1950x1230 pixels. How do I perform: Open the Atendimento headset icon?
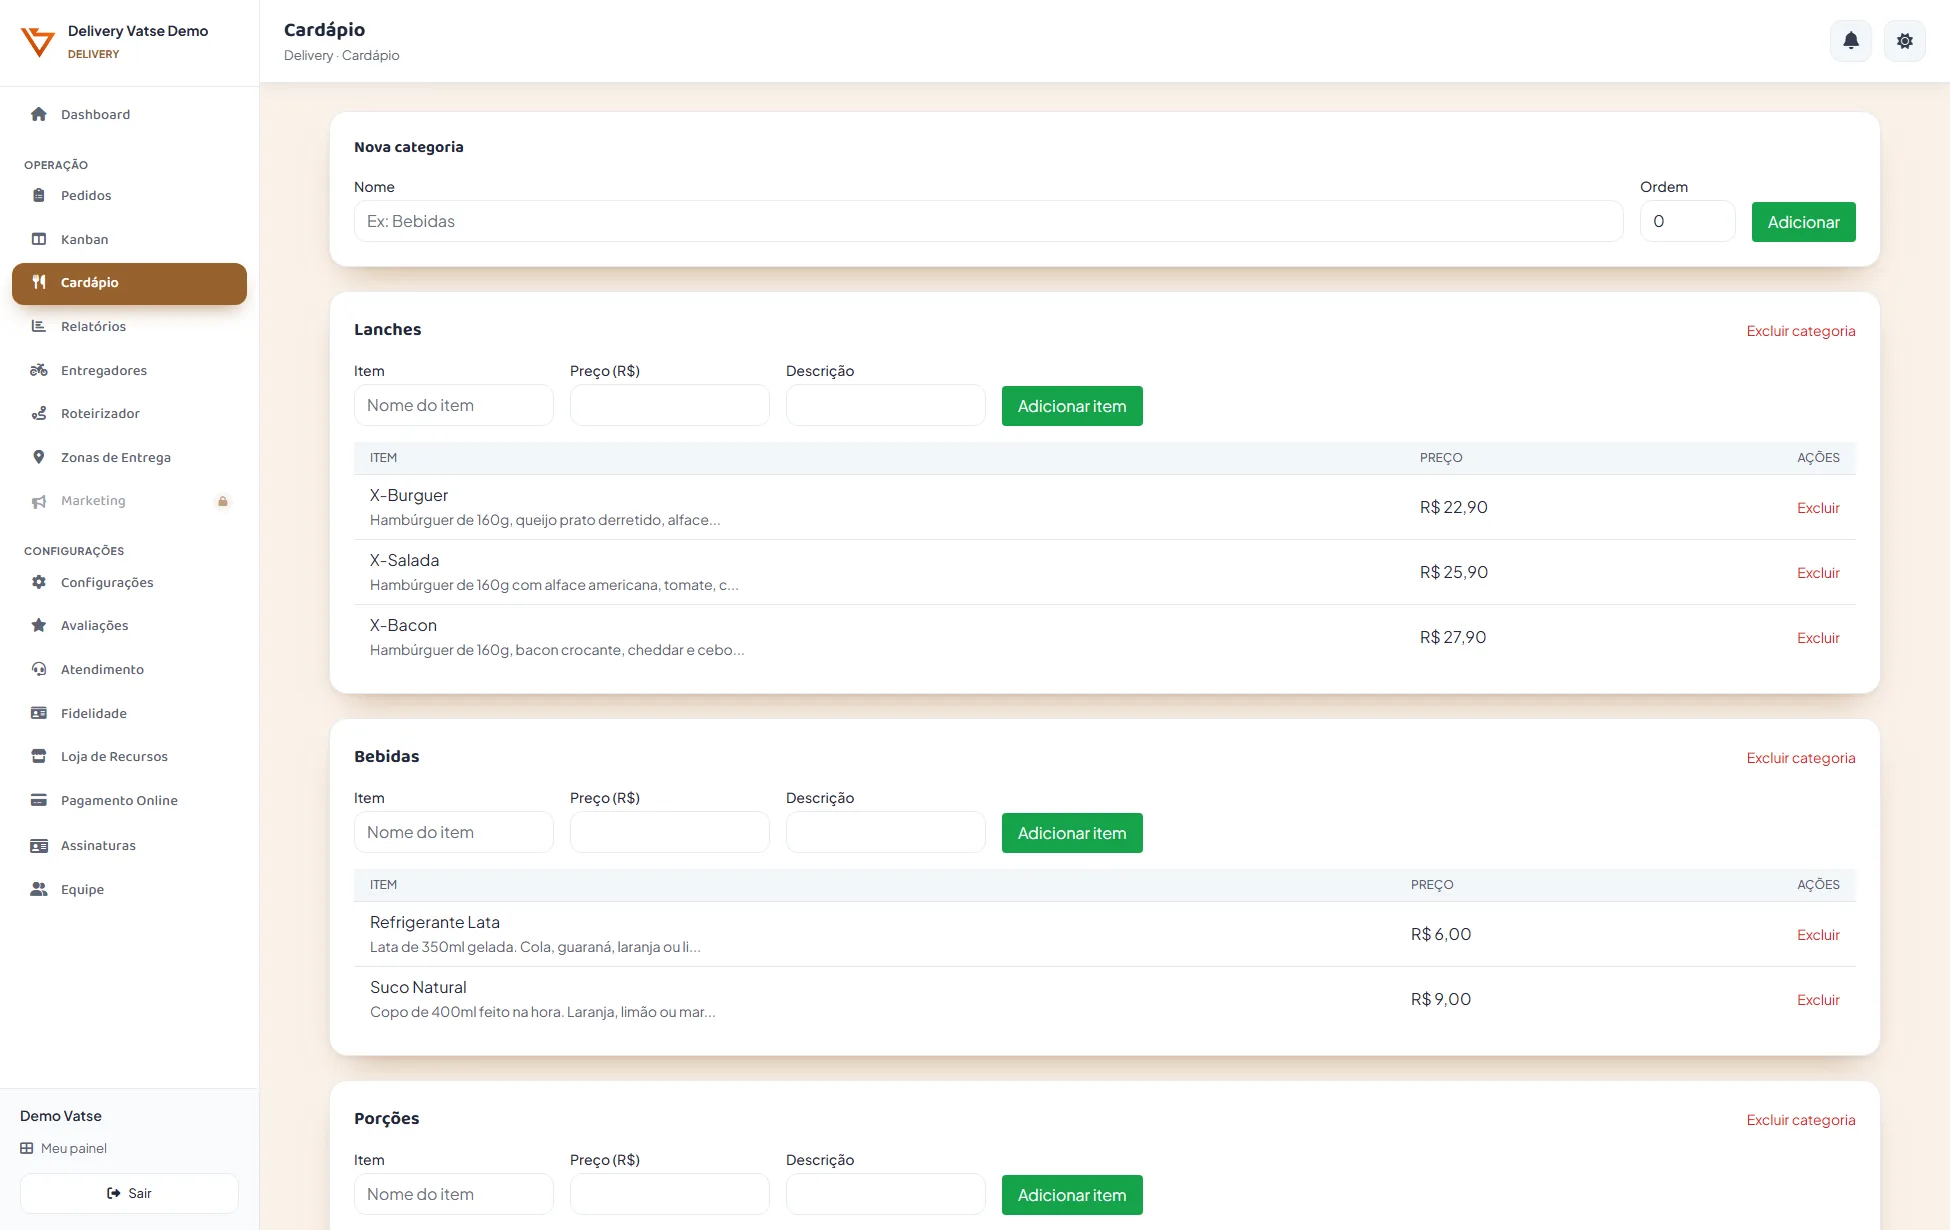pyautogui.click(x=39, y=669)
